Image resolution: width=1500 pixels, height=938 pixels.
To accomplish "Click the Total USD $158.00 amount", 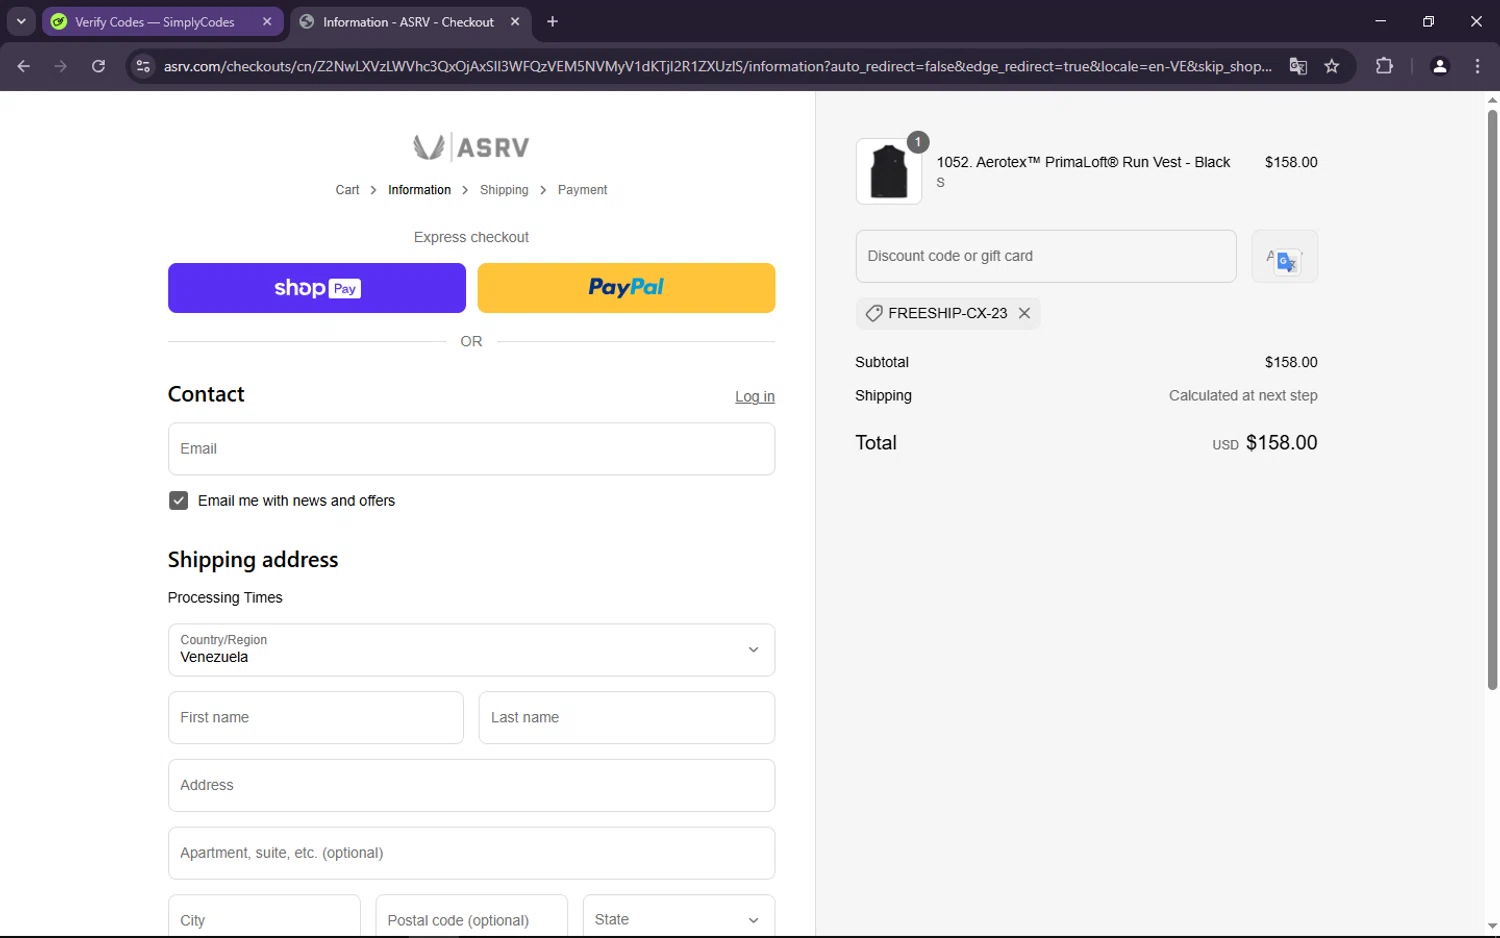I will coord(1265,443).
